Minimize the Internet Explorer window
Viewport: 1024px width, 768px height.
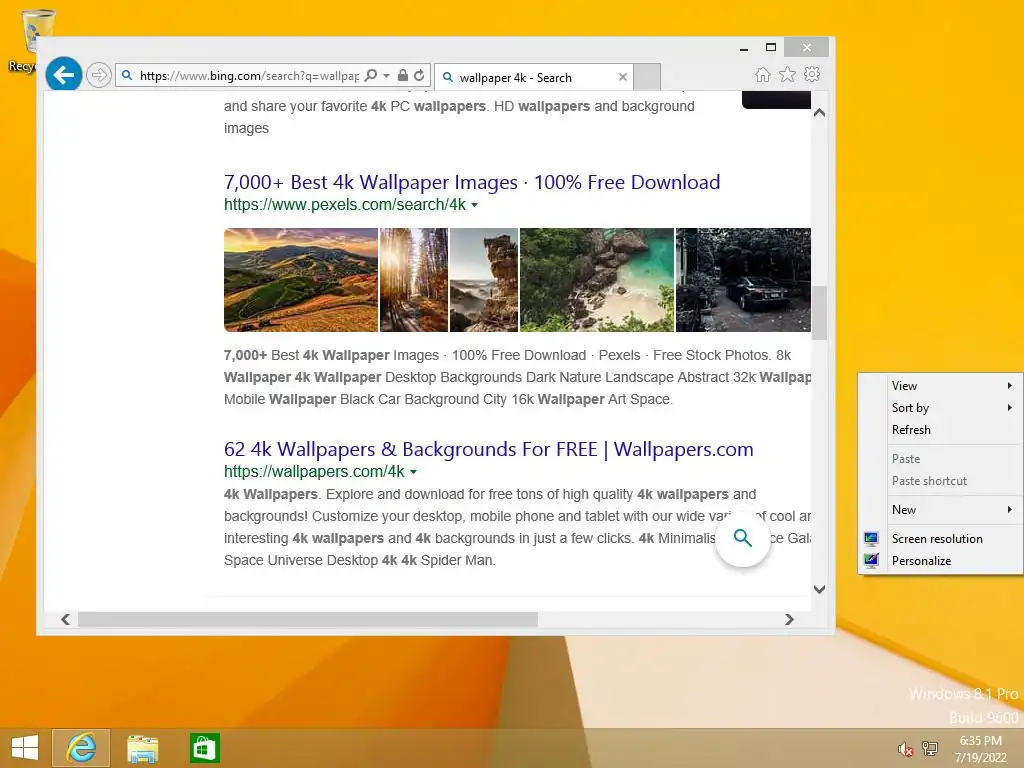coord(744,48)
